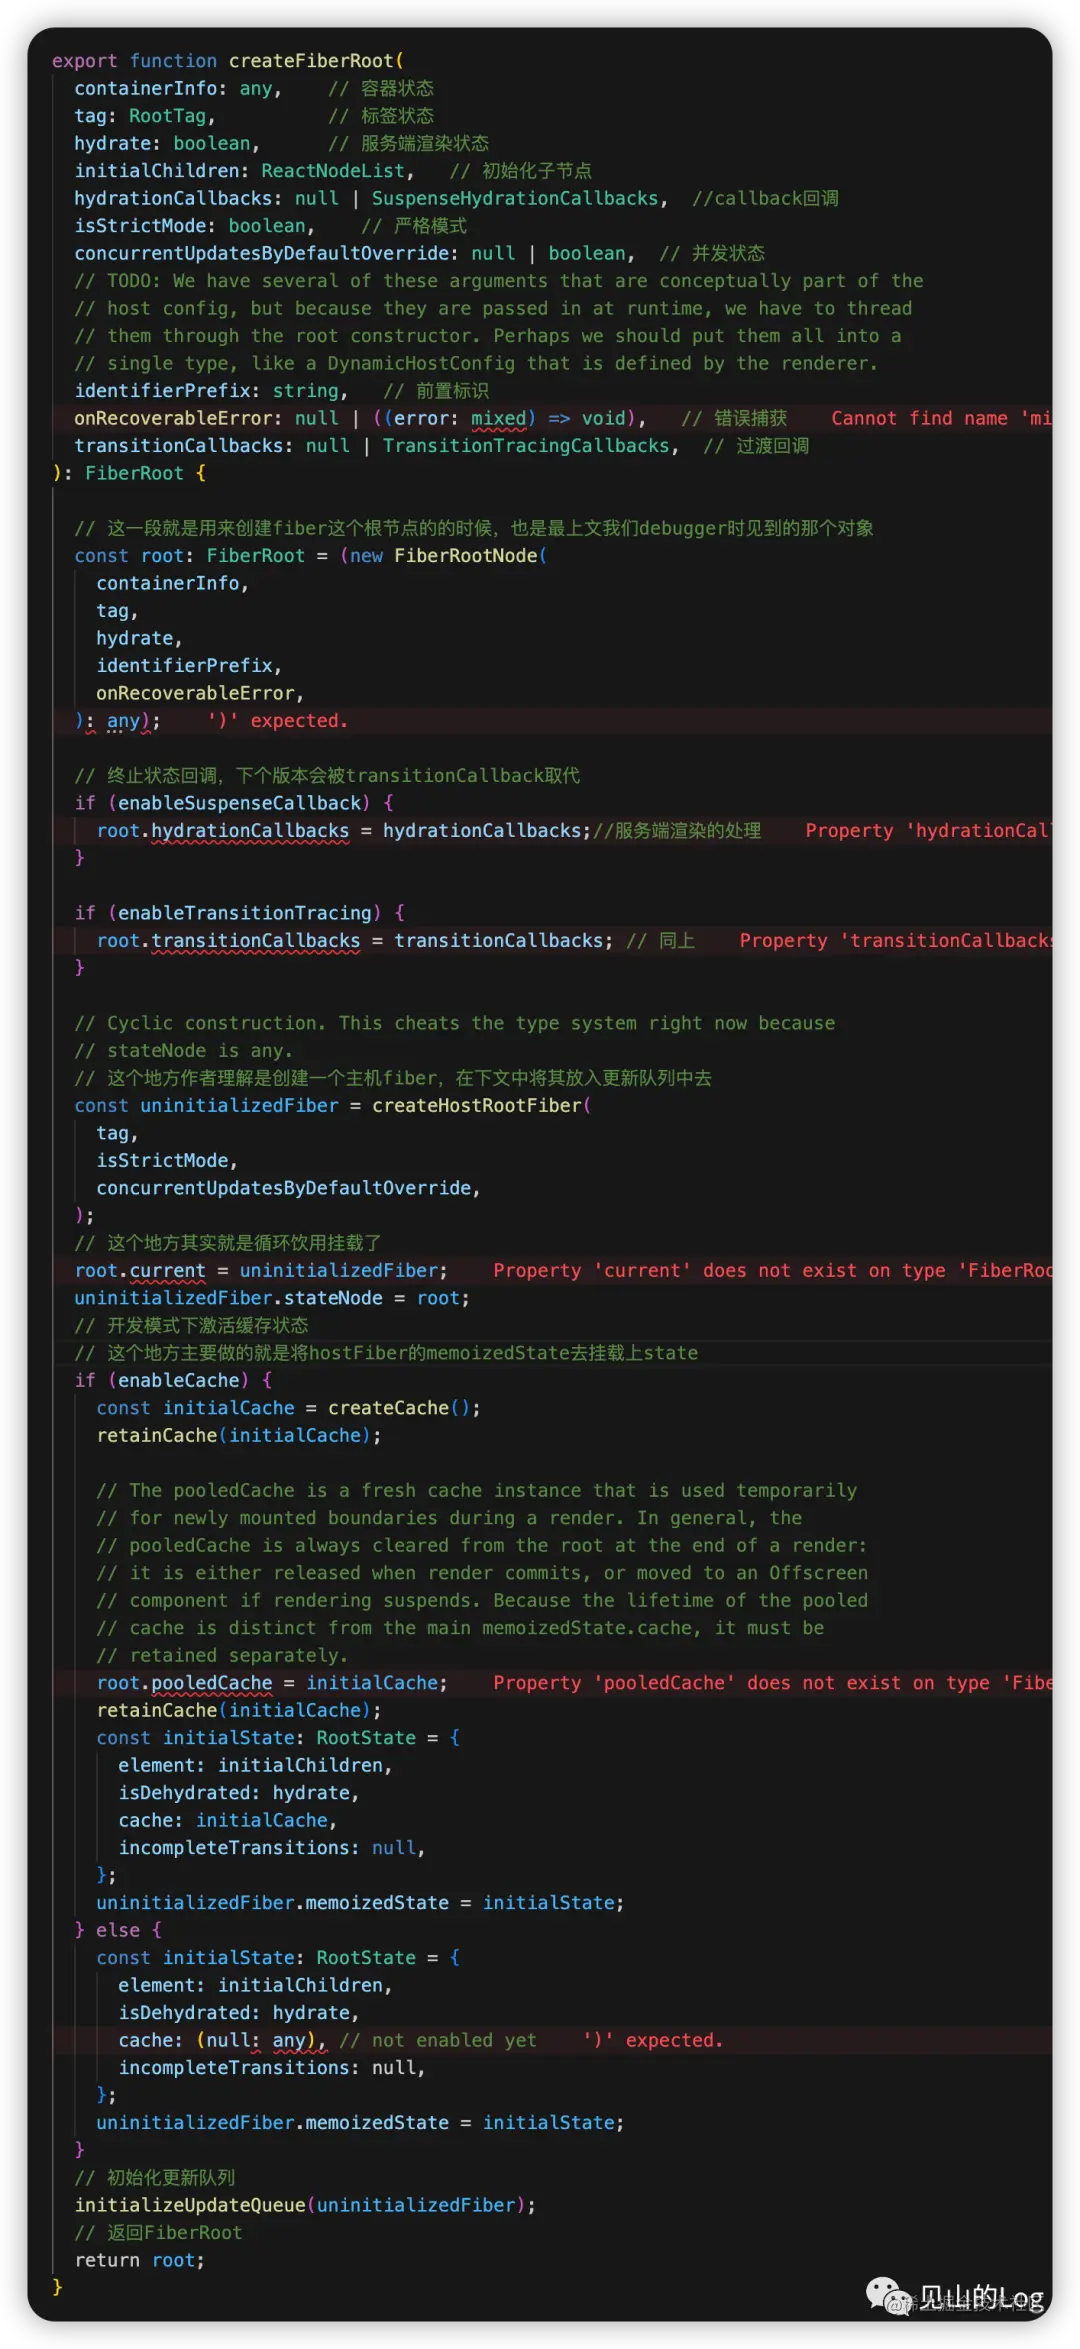Select 'initialChildren: ReactNodeList,' parameter
The height and width of the screenshot is (2349, 1080).
pyautogui.click(x=244, y=171)
